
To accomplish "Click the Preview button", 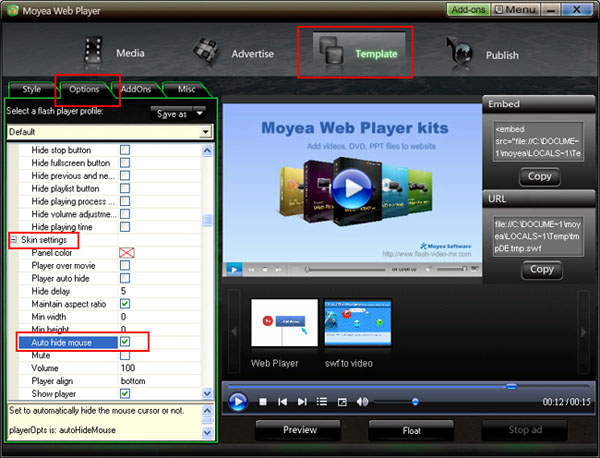I will pos(299,430).
